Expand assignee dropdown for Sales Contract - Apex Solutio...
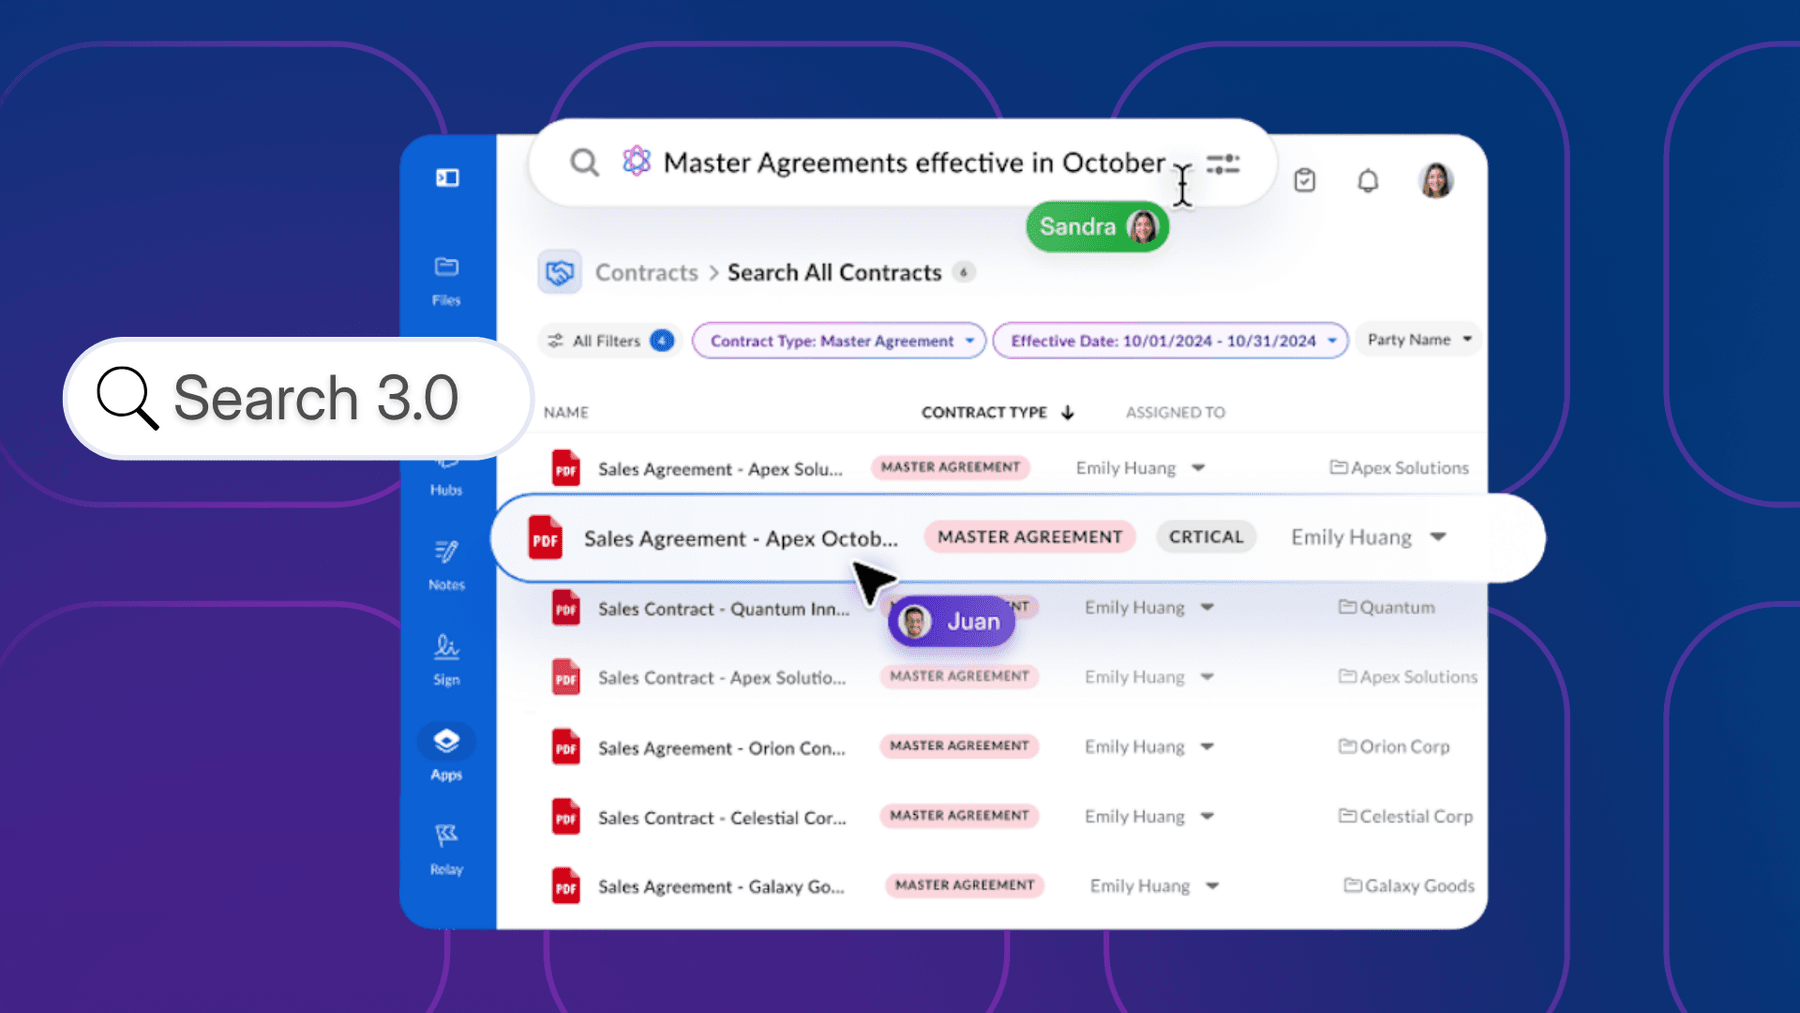This screenshot has height=1013, width=1800. 1207,677
